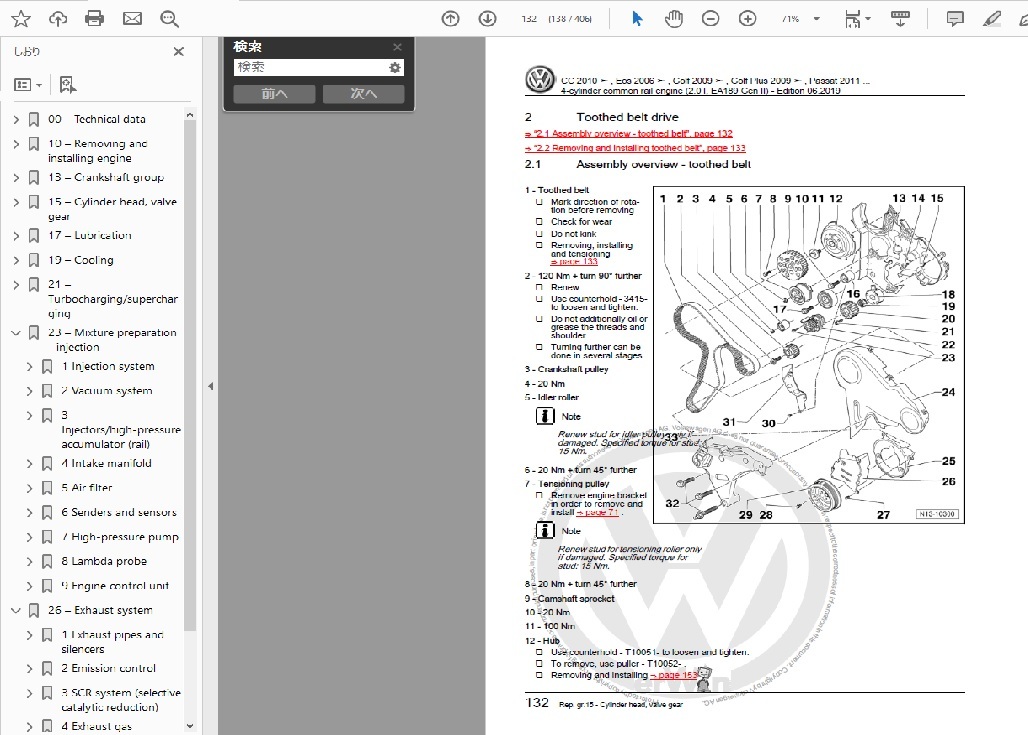Open the 2 Vacuum system bookmark

pyautogui.click(x=107, y=391)
